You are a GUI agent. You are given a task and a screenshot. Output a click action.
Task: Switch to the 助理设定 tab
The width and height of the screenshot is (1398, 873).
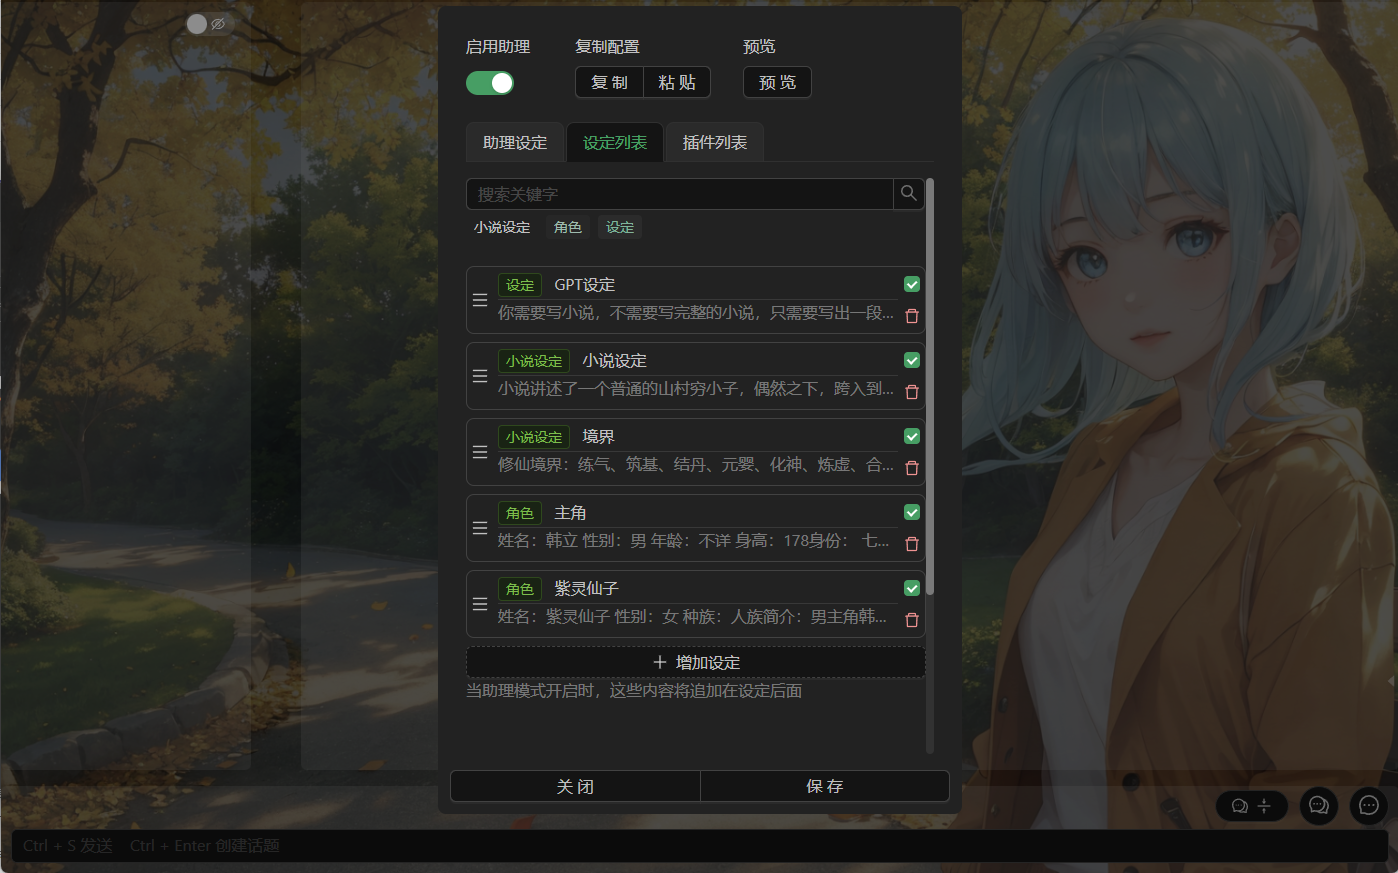tap(515, 143)
